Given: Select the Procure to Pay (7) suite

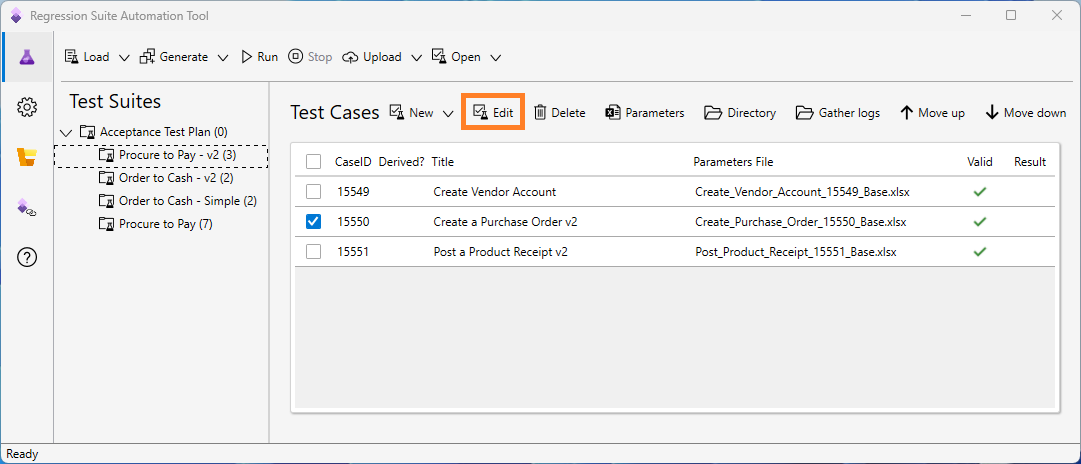Looking at the screenshot, I should tap(165, 224).
